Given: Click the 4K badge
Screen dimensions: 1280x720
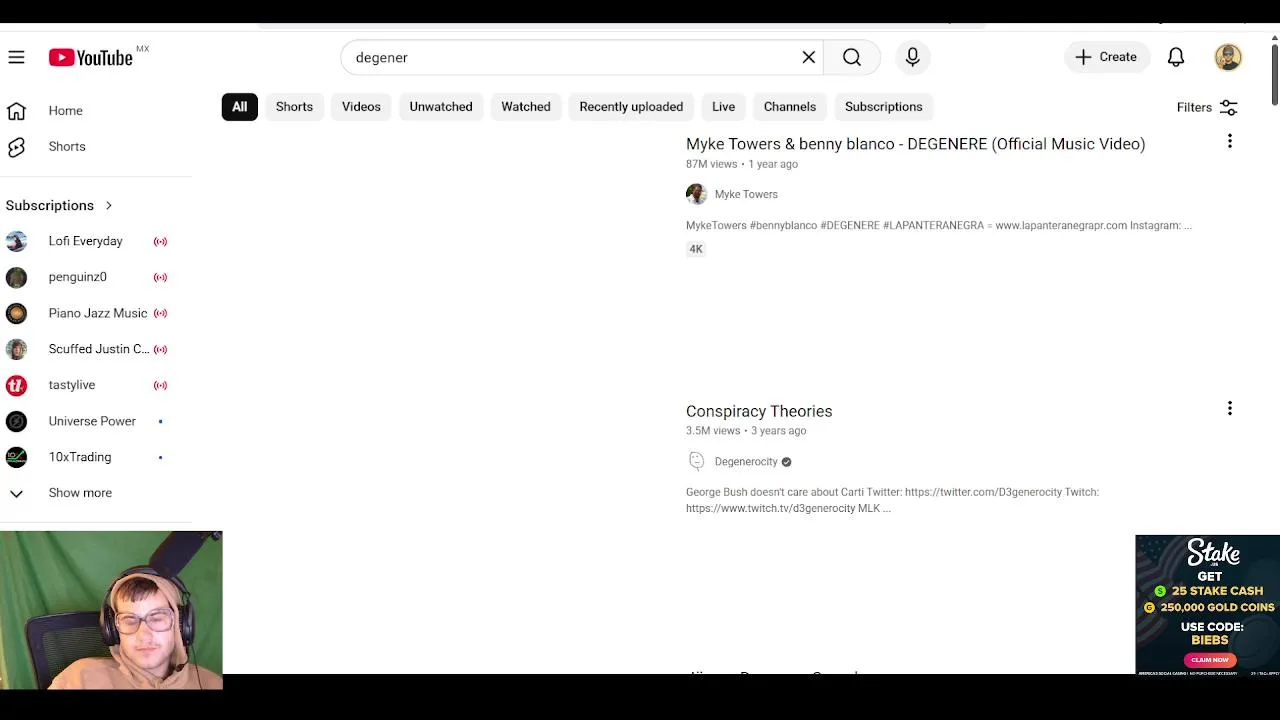Looking at the screenshot, I should (x=696, y=249).
